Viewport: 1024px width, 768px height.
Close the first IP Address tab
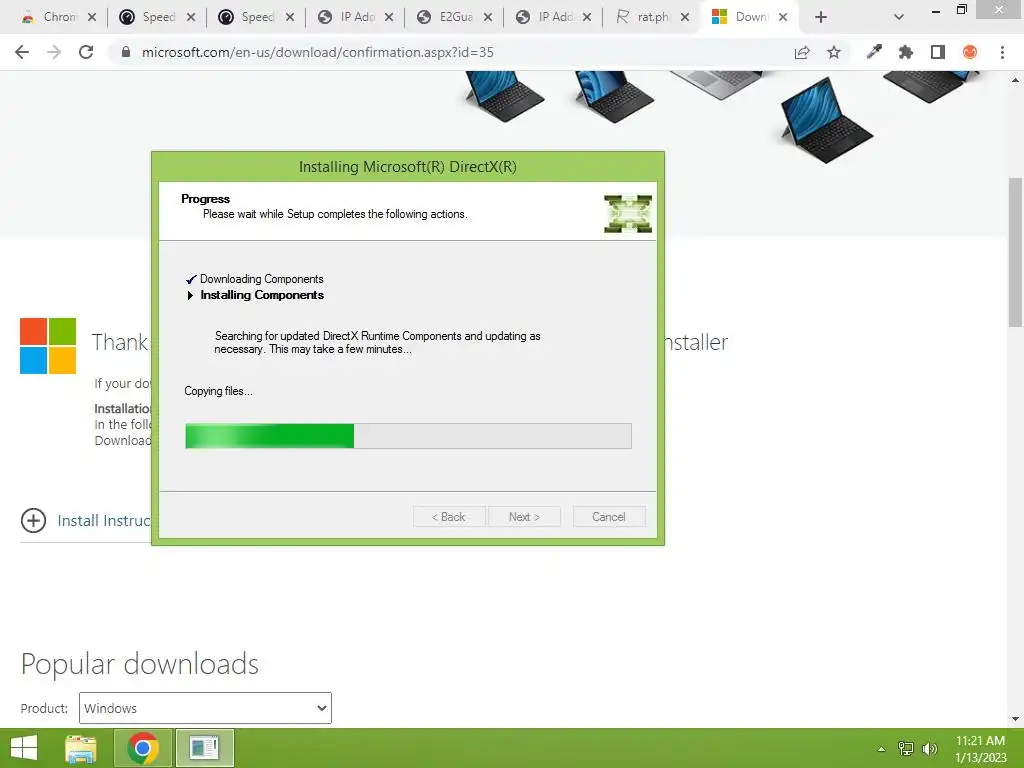point(389,18)
